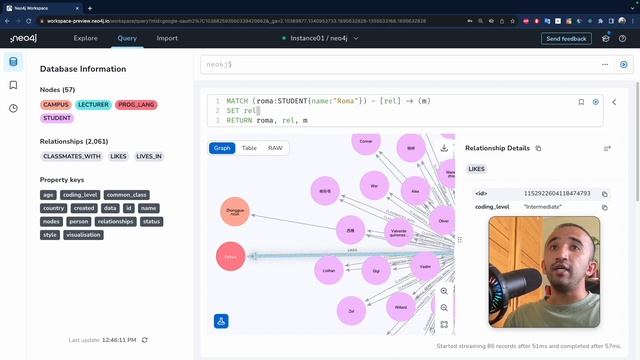Focus the top neo4j$ query input
Image resolution: width=640 pixels, height=360 pixels.
point(400,64)
